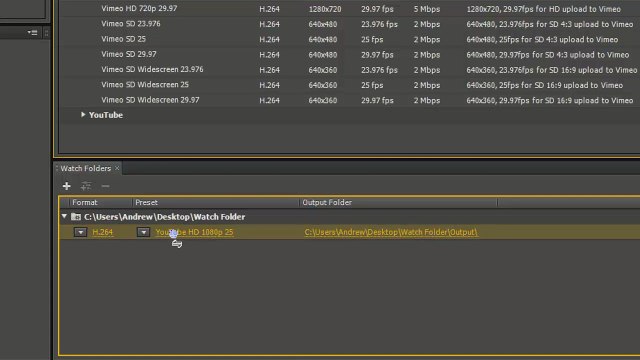Screen dimensions: 640x360
Task: Click the 5 Mbps target rate cell
Action: [427, 9]
